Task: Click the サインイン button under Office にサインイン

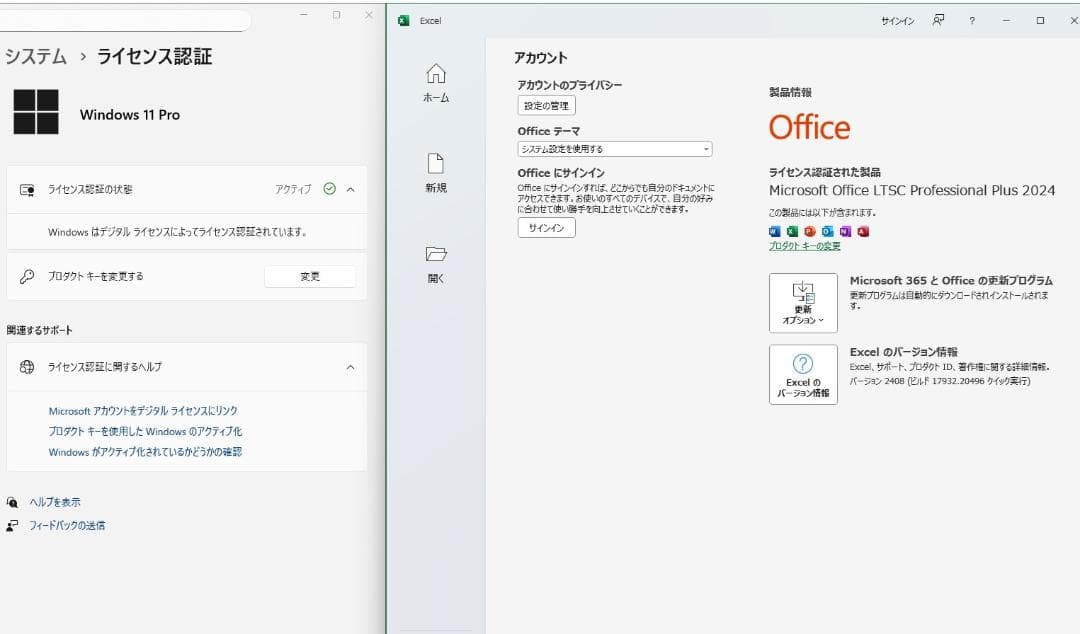Action: tap(545, 227)
